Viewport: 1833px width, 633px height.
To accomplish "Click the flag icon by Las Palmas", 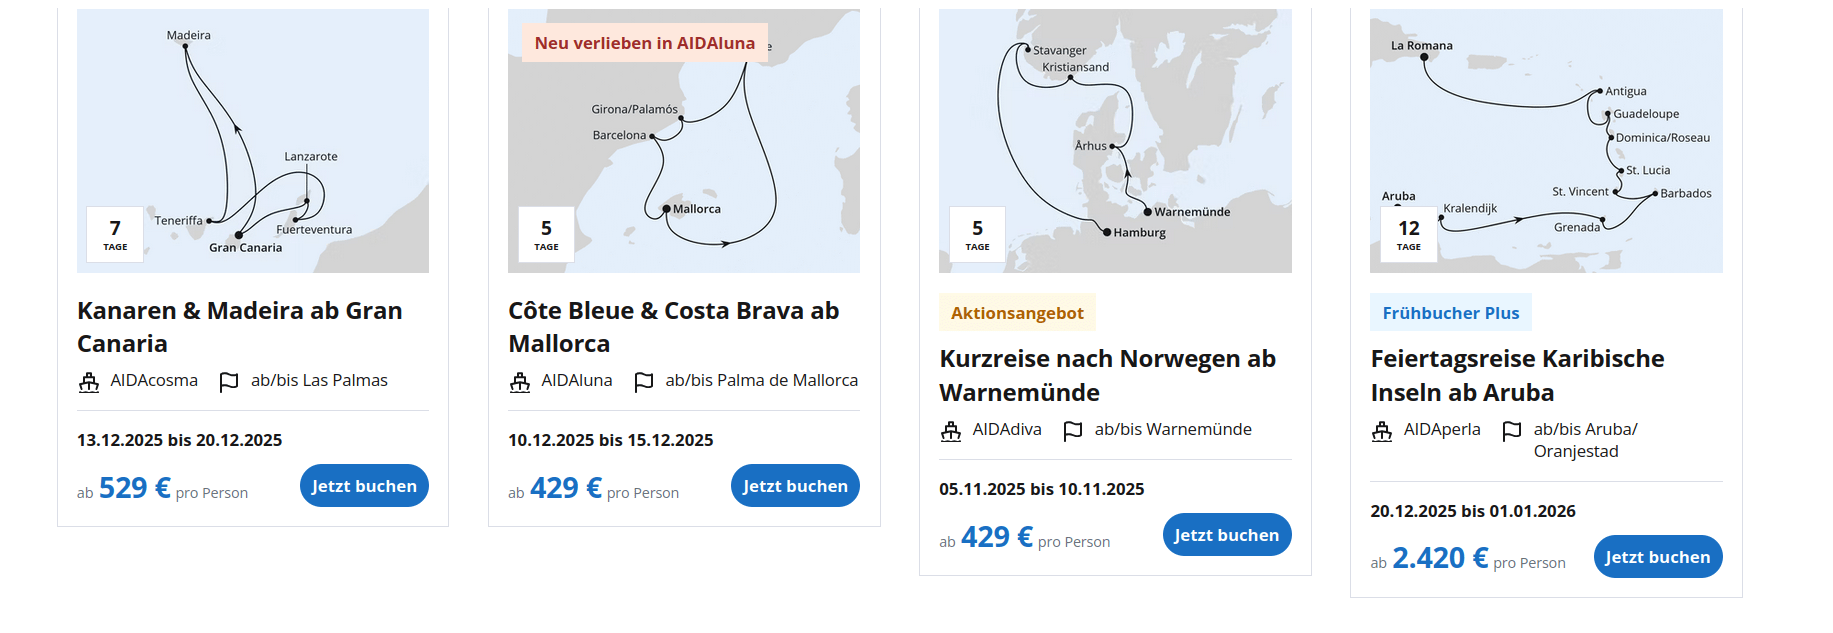I will click(x=229, y=382).
